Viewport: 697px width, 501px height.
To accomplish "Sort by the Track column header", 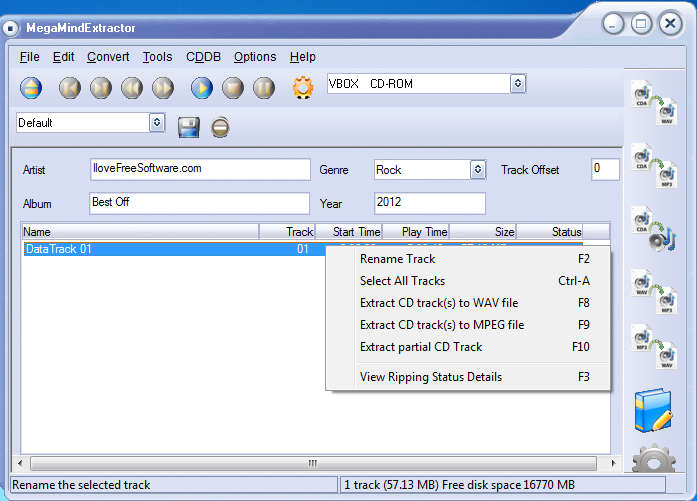I will pyautogui.click(x=287, y=232).
